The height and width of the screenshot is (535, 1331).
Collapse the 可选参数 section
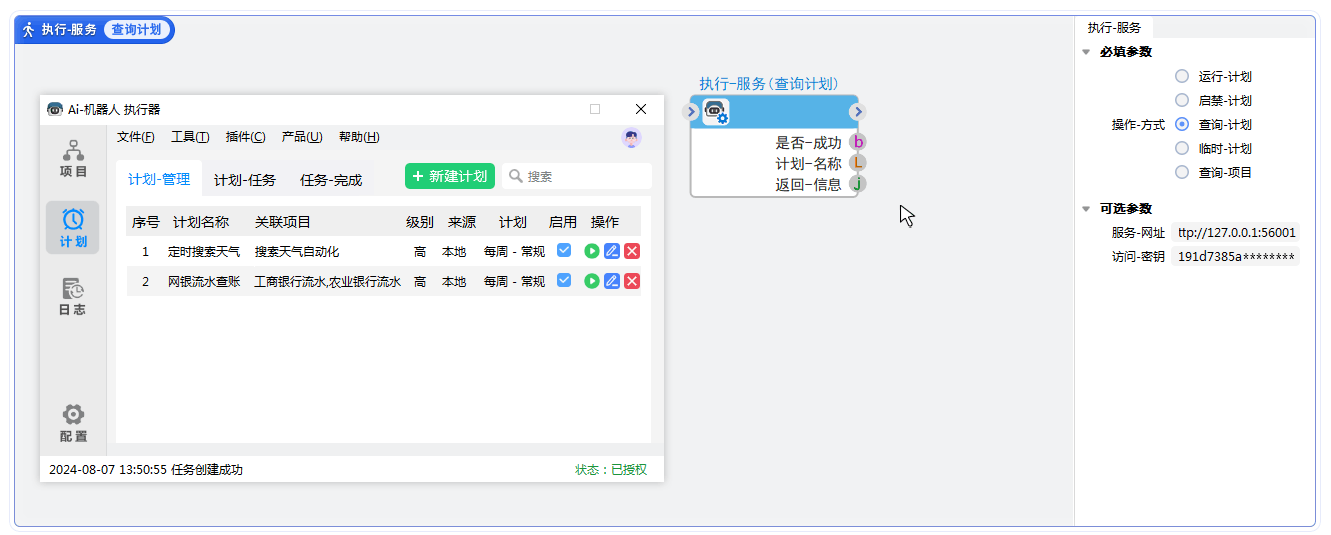1086,209
